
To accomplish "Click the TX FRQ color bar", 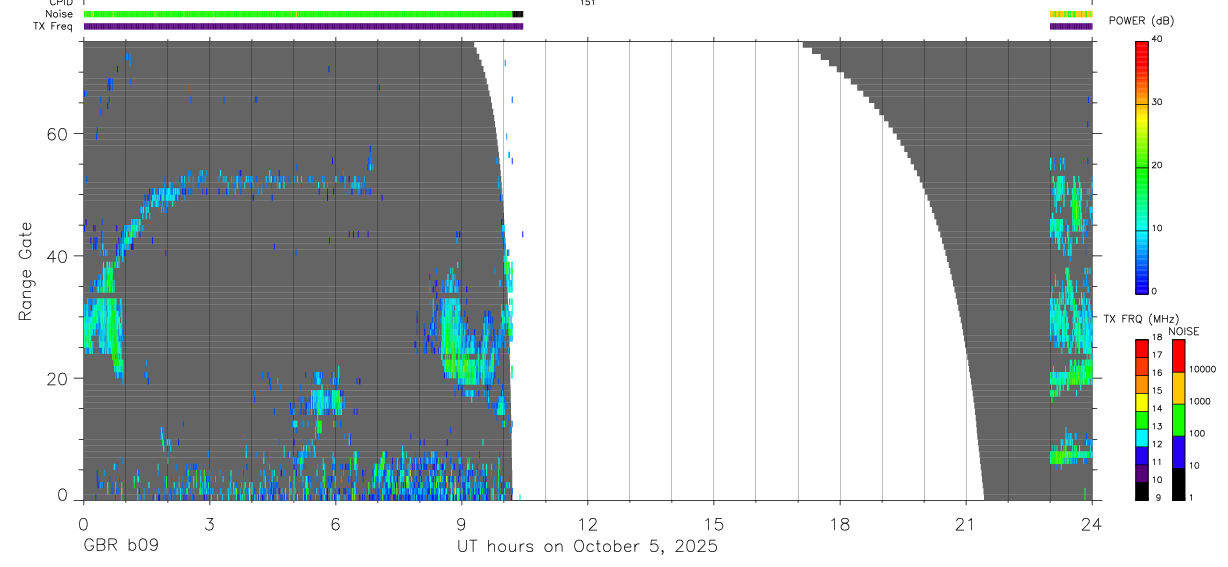I will 1142,419.
